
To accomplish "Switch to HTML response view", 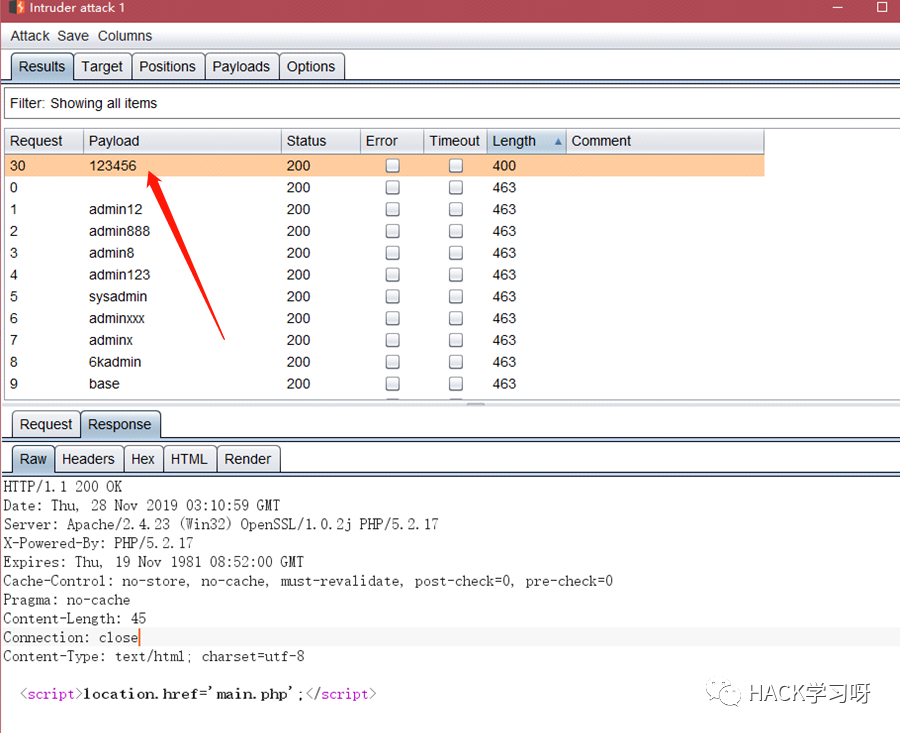I will [x=189, y=459].
